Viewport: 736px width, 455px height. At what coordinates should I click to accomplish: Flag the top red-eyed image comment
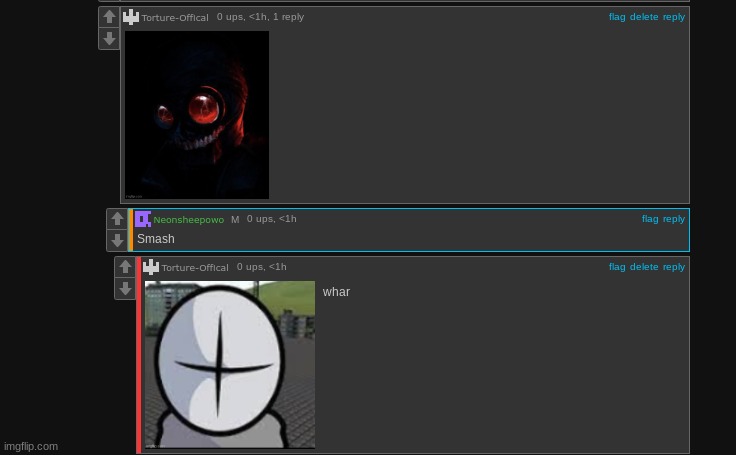click(617, 17)
